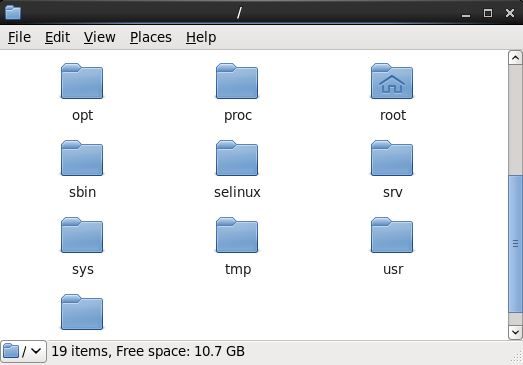523x365 pixels.
Task: Select the proc folder icon
Action: 237,81
